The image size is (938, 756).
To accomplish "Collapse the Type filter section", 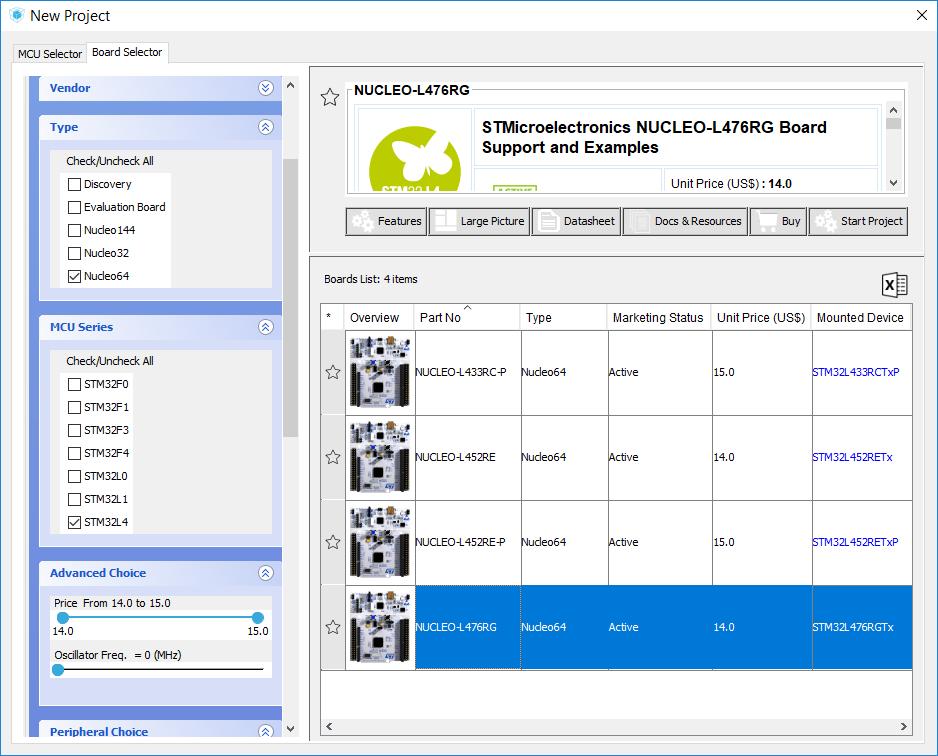I will click(266, 127).
